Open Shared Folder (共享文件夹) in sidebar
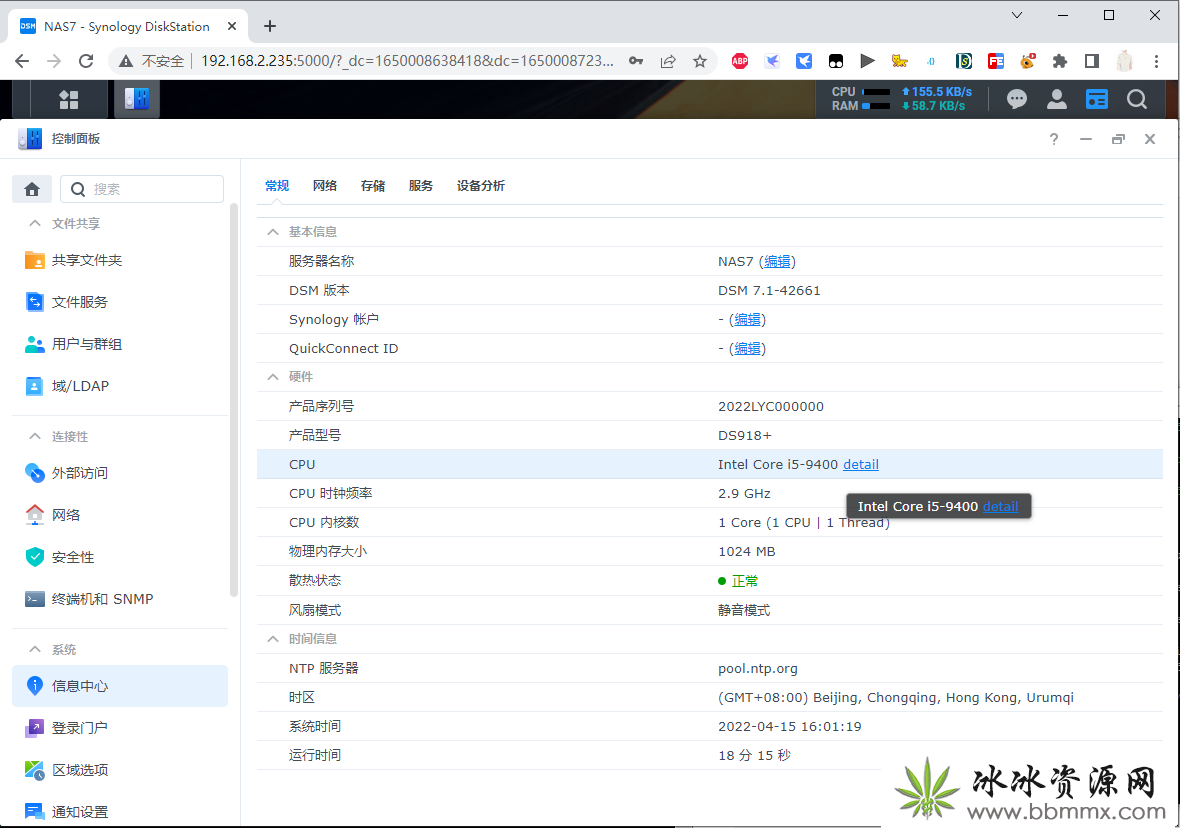 [x=120, y=260]
